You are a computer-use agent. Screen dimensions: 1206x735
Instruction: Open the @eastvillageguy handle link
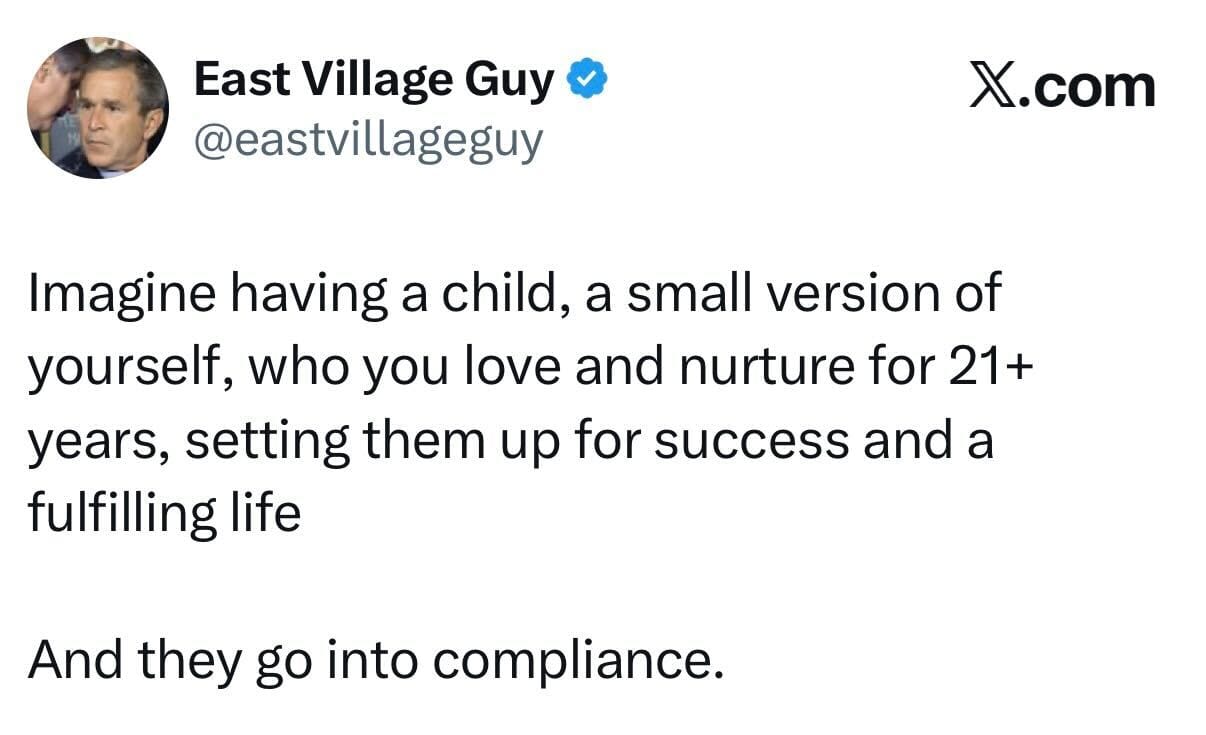[367, 141]
